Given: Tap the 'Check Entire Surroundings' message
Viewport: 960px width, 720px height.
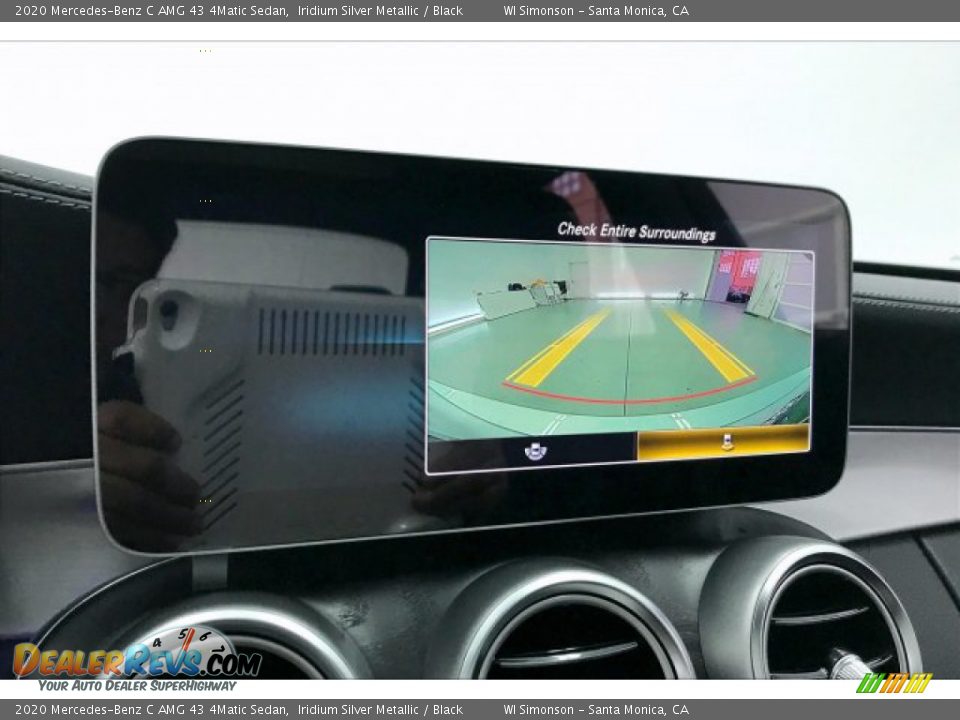Looking at the screenshot, I should (x=636, y=231).
